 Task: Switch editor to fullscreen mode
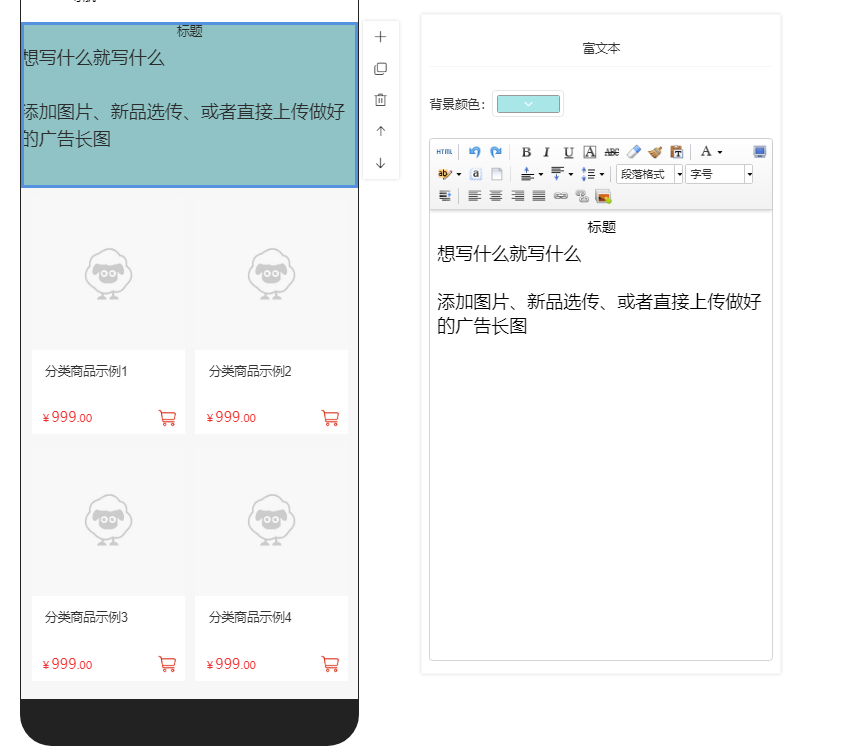760,152
